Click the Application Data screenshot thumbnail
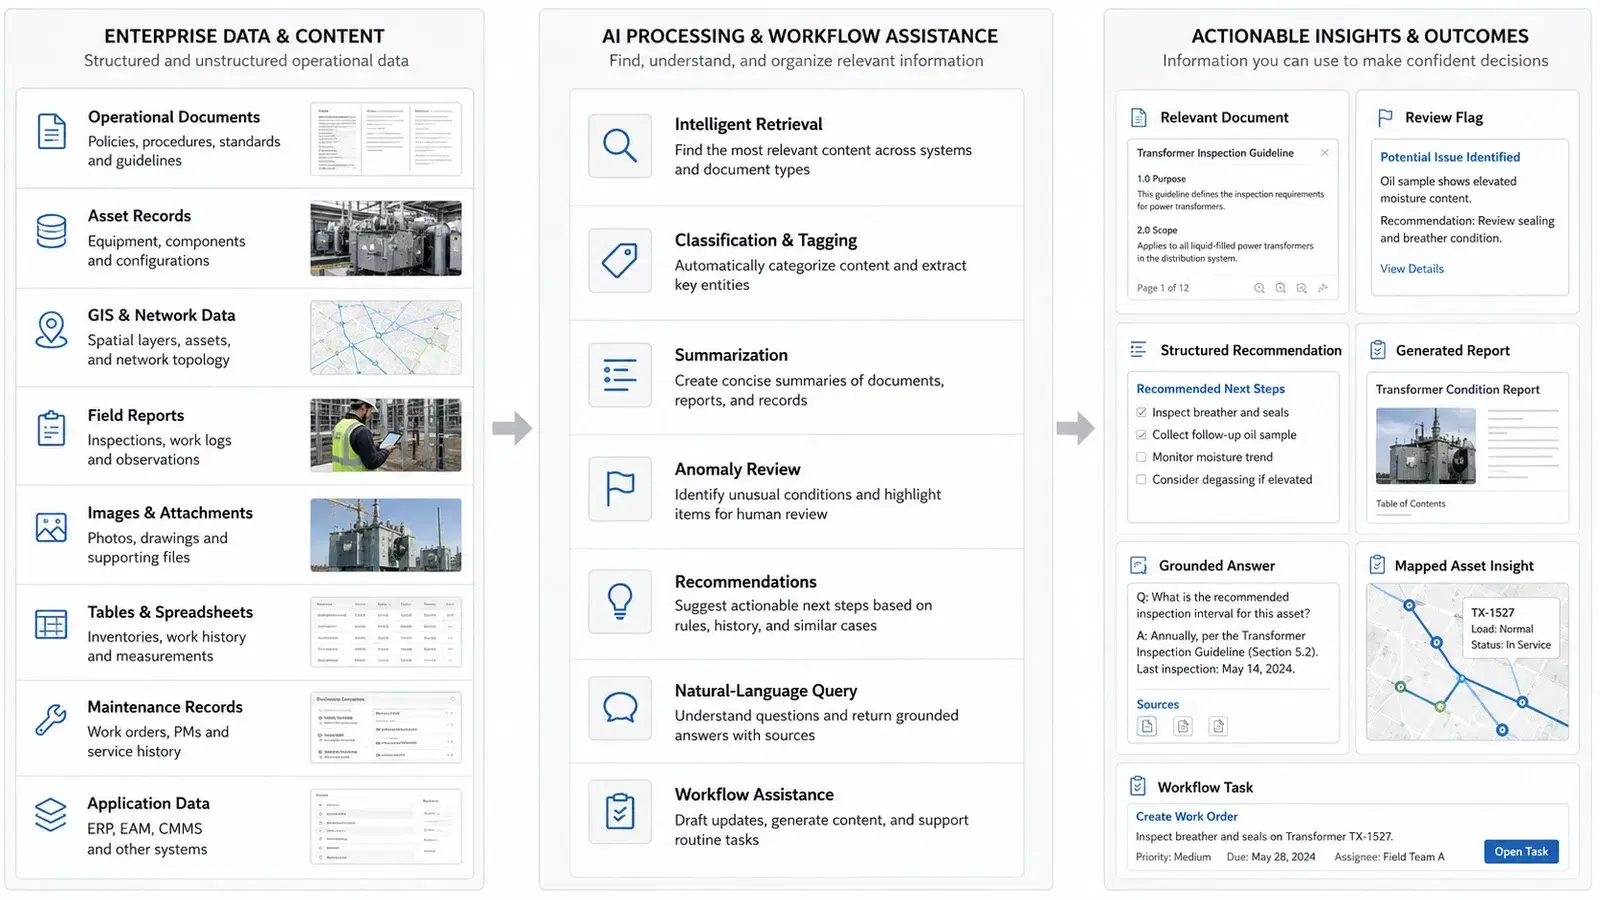The image size is (1600, 900). click(x=386, y=826)
